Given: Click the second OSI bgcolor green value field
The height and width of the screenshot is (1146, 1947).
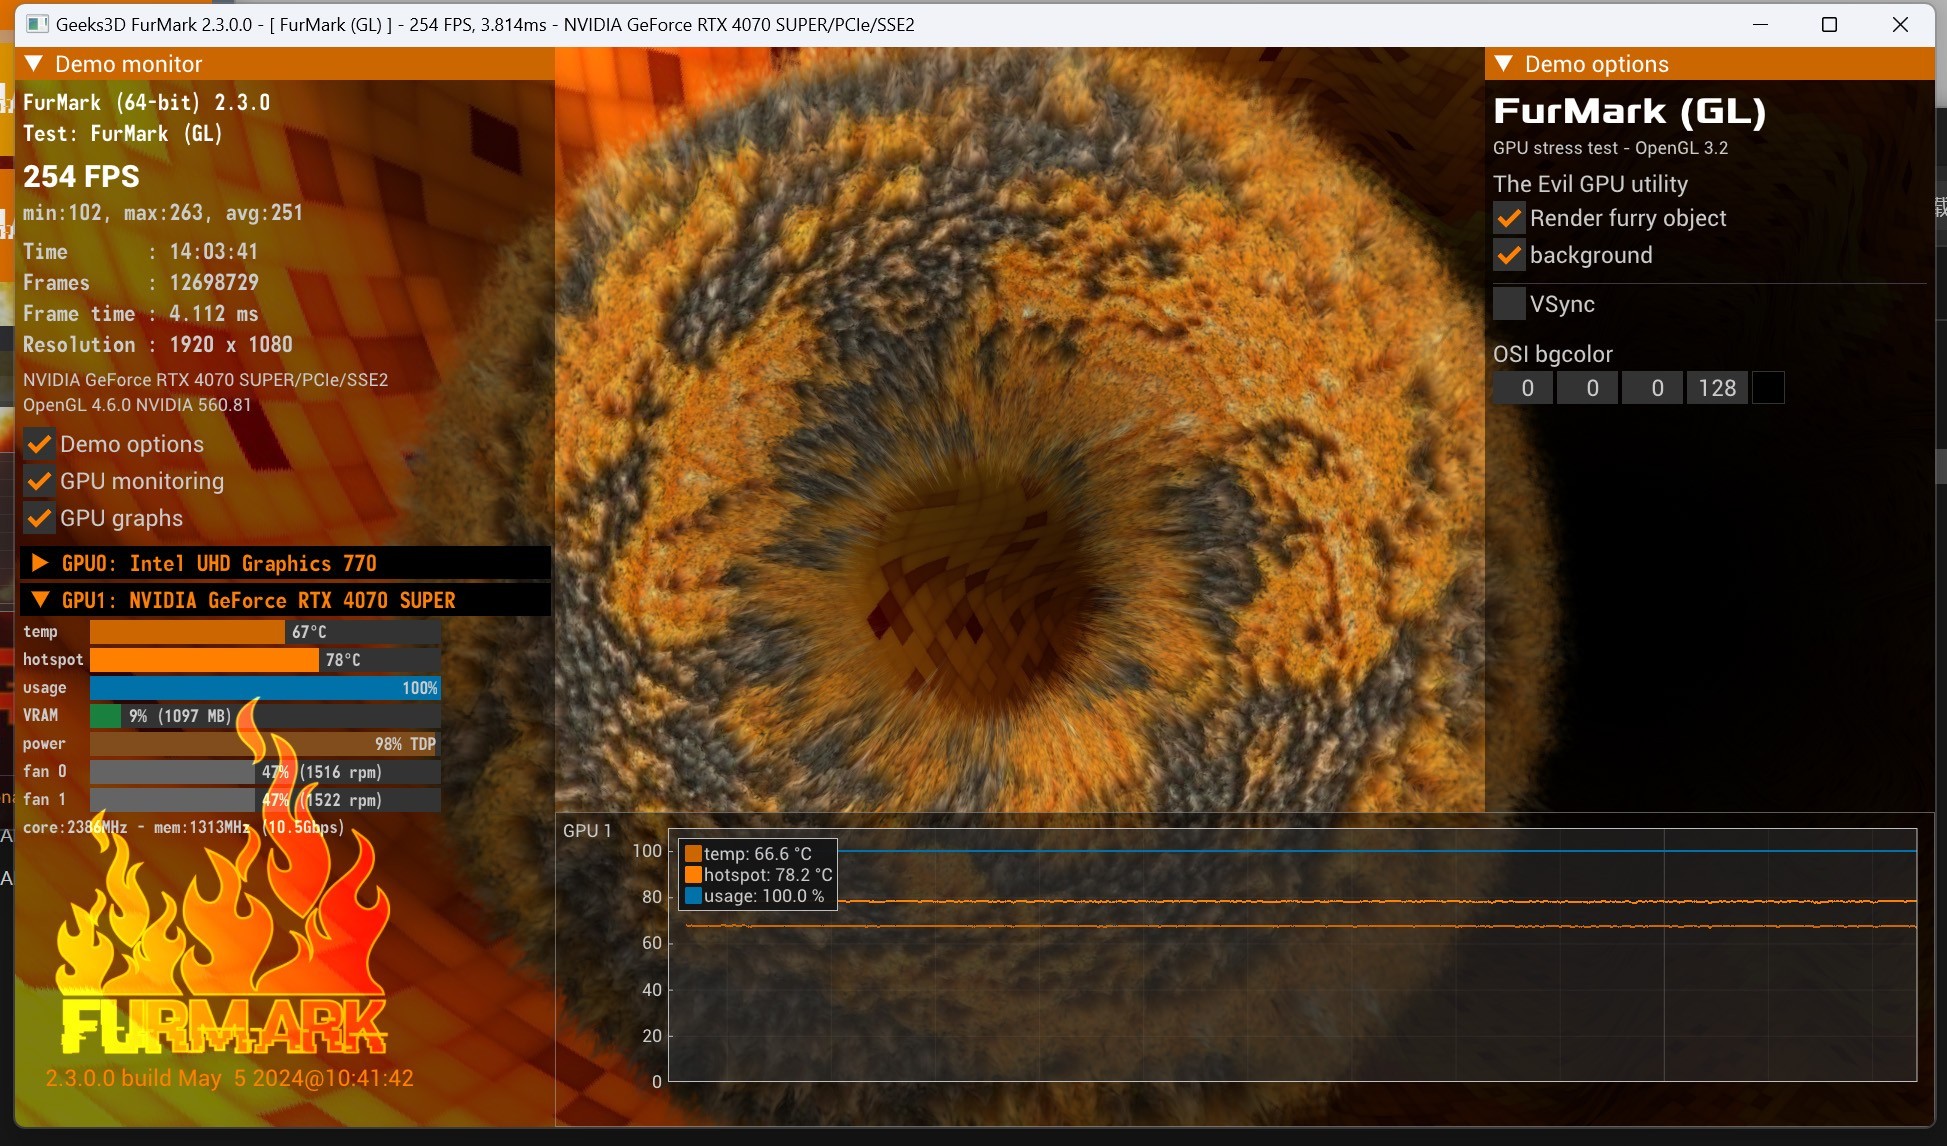Looking at the screenshot, I should [x=1588, y=388].
